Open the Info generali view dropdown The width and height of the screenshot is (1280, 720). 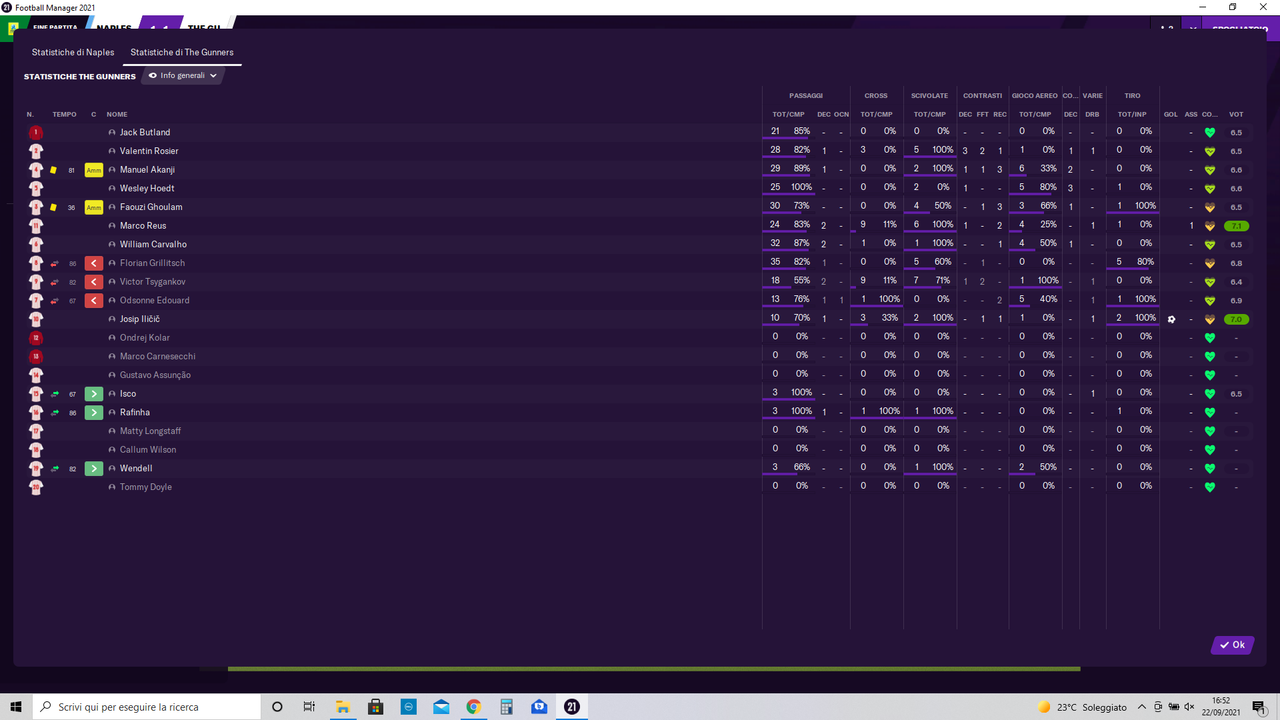coord(183,75)
